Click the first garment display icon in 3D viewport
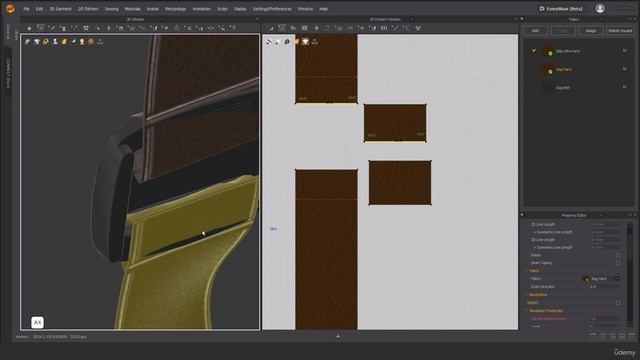This screenshot has width=640, height=360. click(x=27, y=42)
